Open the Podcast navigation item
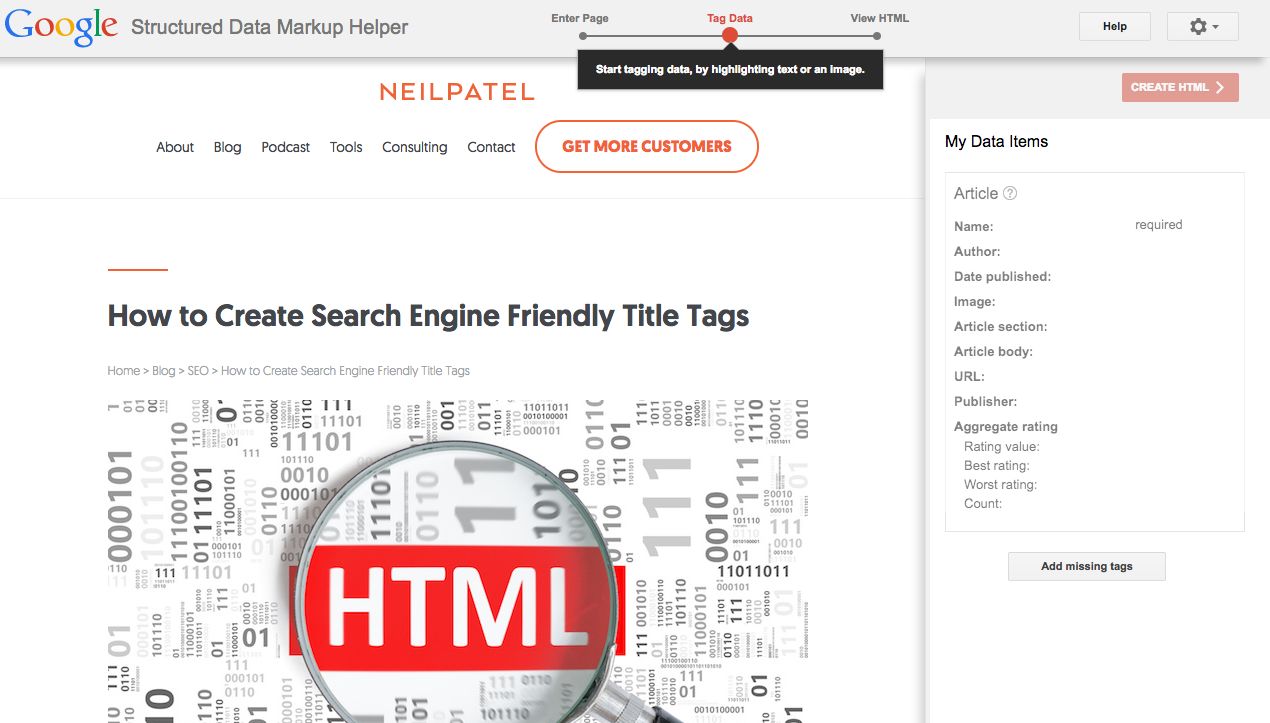The image size is (1270, 723). [x=285, y=147]
